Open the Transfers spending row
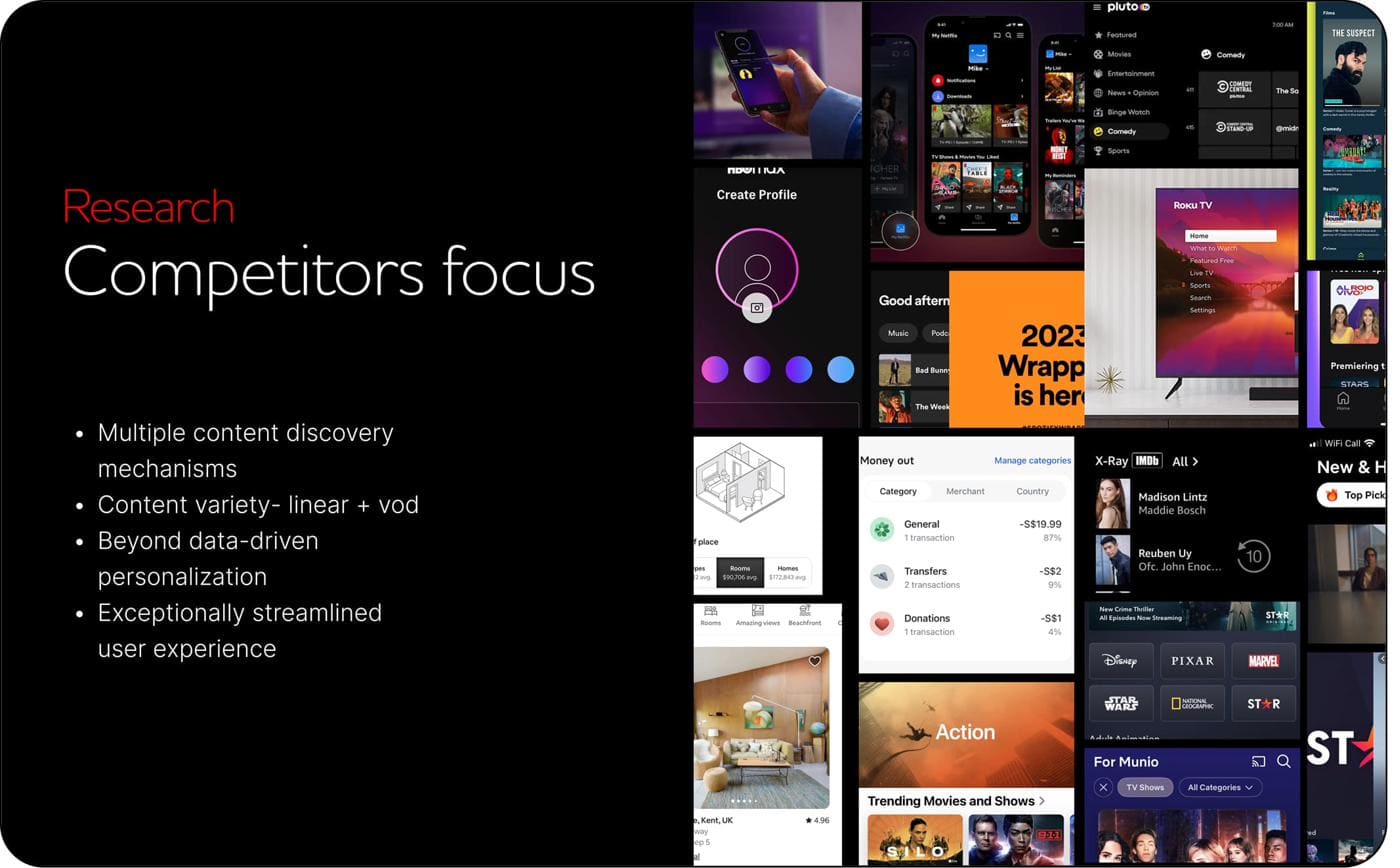The image size is (1400, 868). pos(965,577)
